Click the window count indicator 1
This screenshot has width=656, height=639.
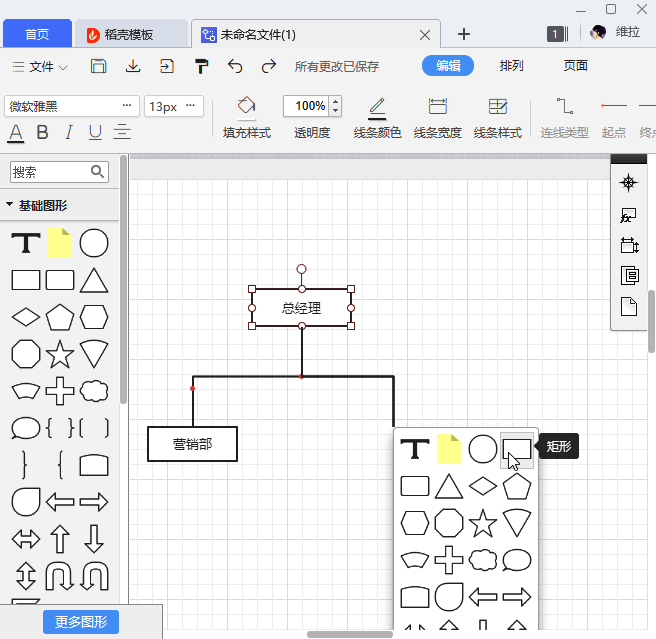click(x=557, y=34)
